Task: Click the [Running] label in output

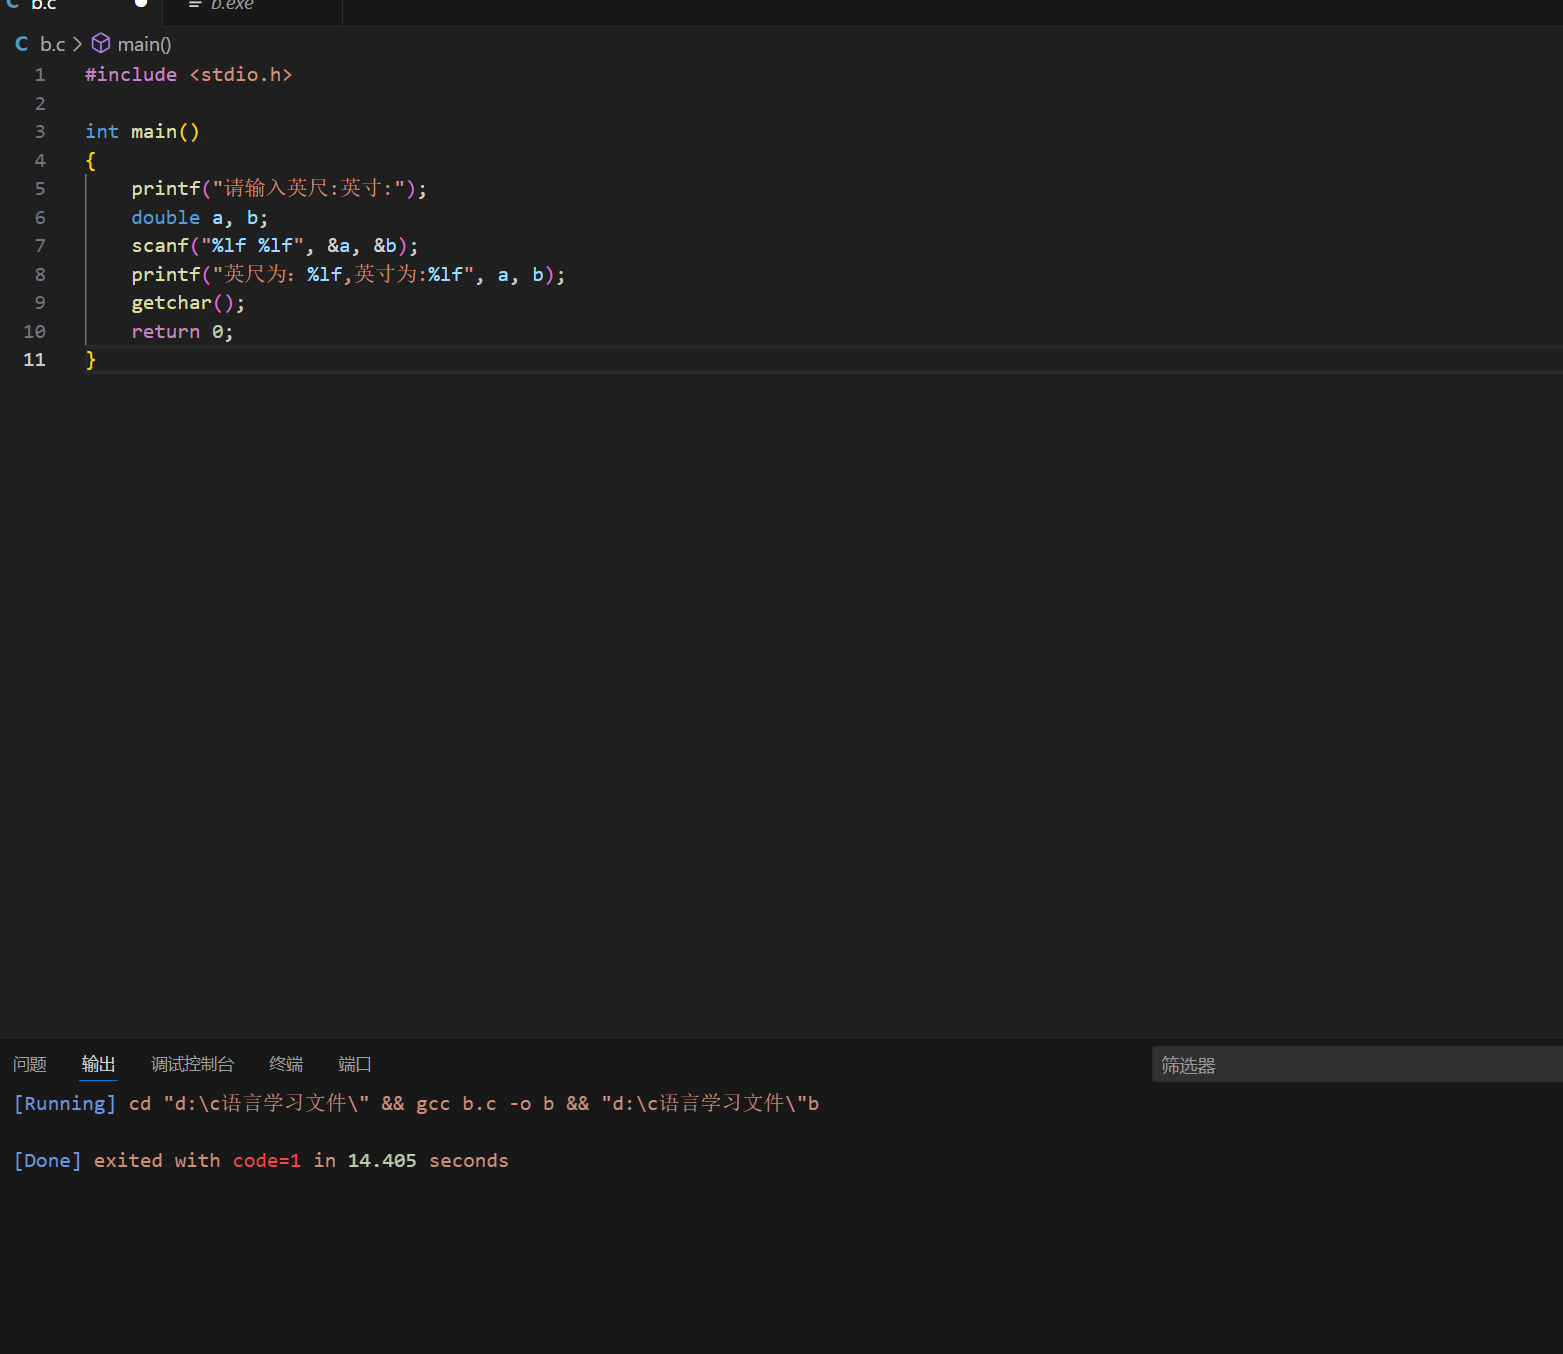Action: [65, 1104]
